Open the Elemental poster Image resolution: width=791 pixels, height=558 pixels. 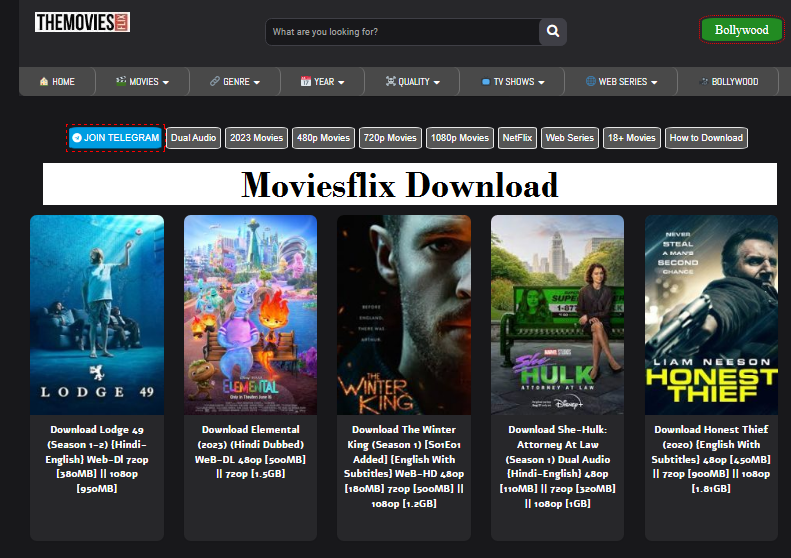click(x=250, y=315)
